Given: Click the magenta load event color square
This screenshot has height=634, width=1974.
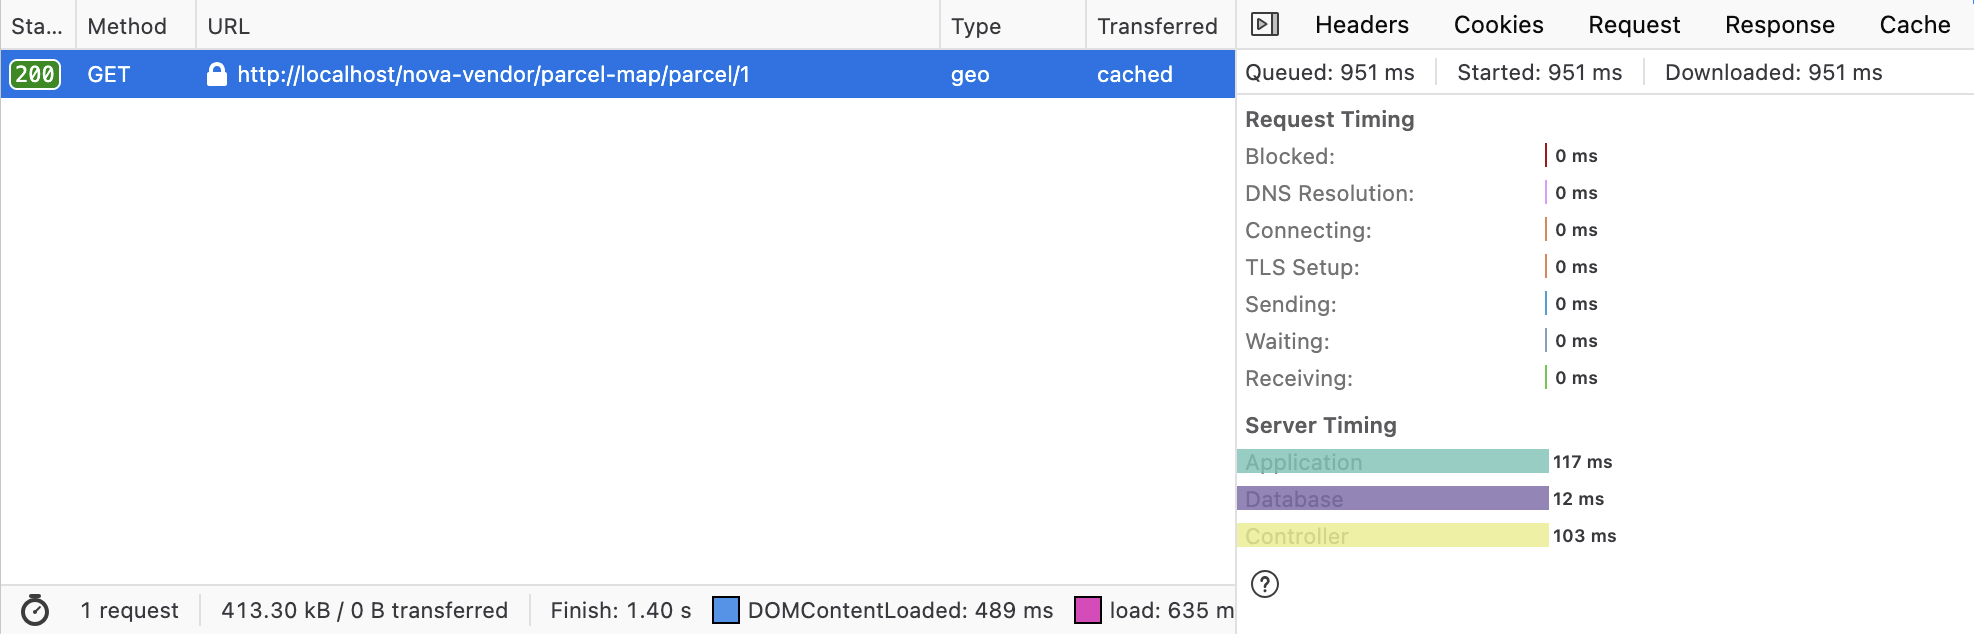Looking at the screenshot, I should click(1088, 610).
